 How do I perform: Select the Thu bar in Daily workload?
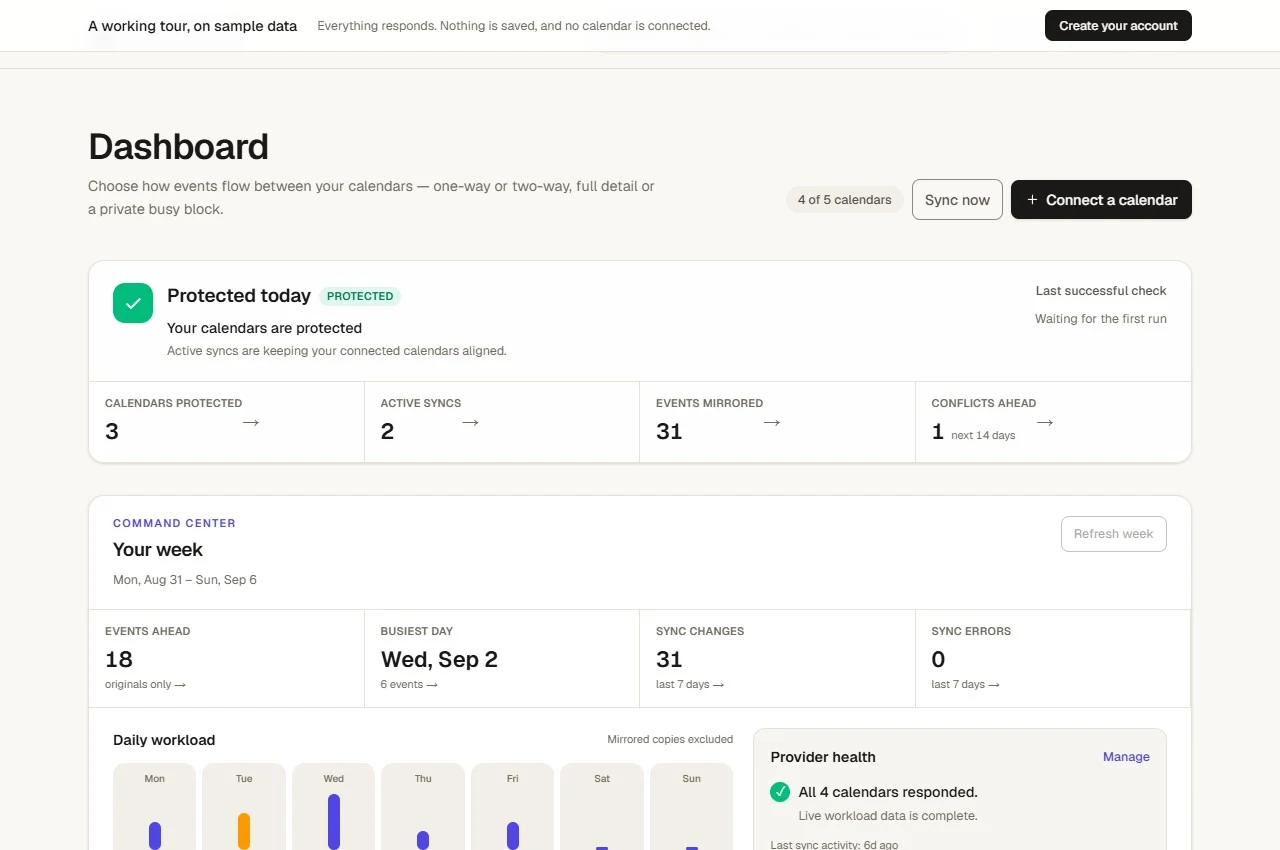(x=423, y=840)
